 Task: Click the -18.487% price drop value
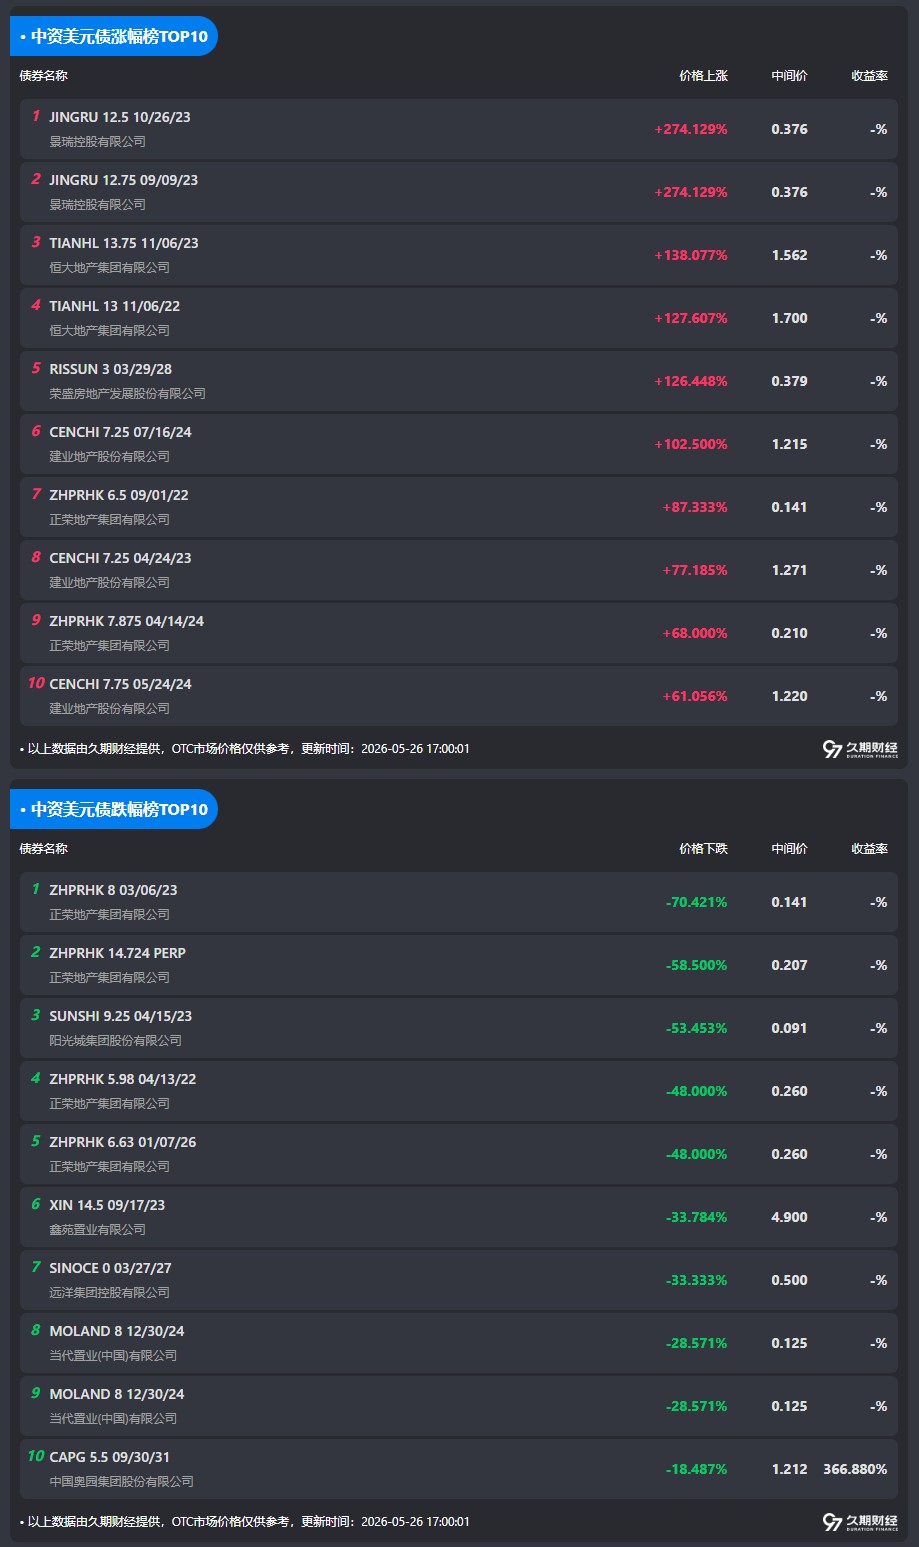697,1469
